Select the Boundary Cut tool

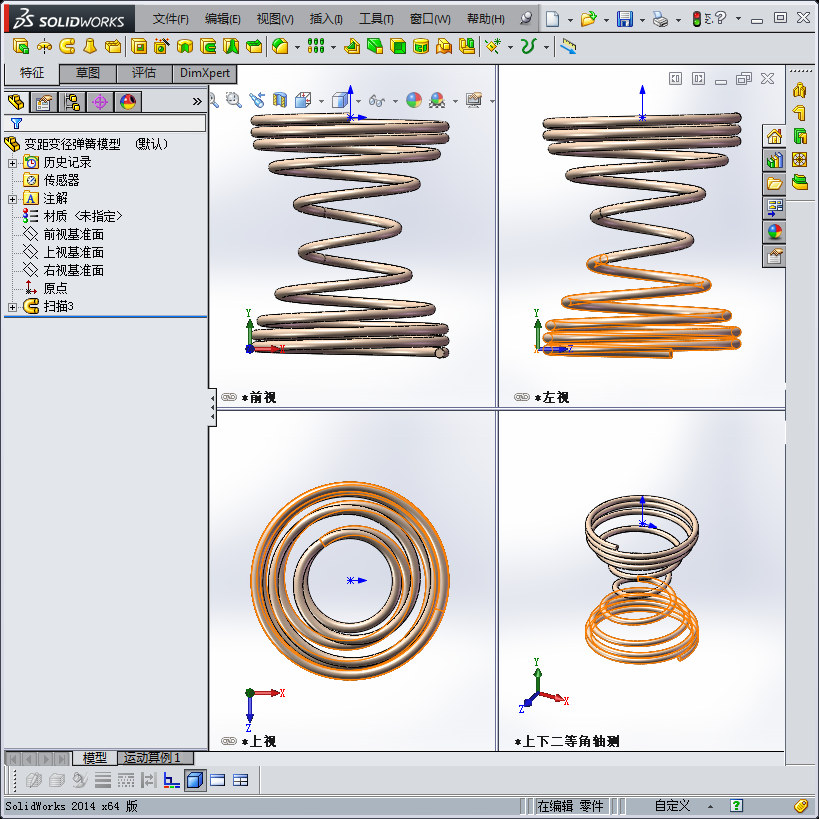tap(254, 46)
